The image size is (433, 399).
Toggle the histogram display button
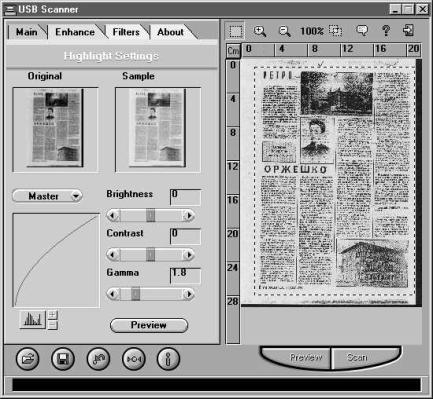32,319
